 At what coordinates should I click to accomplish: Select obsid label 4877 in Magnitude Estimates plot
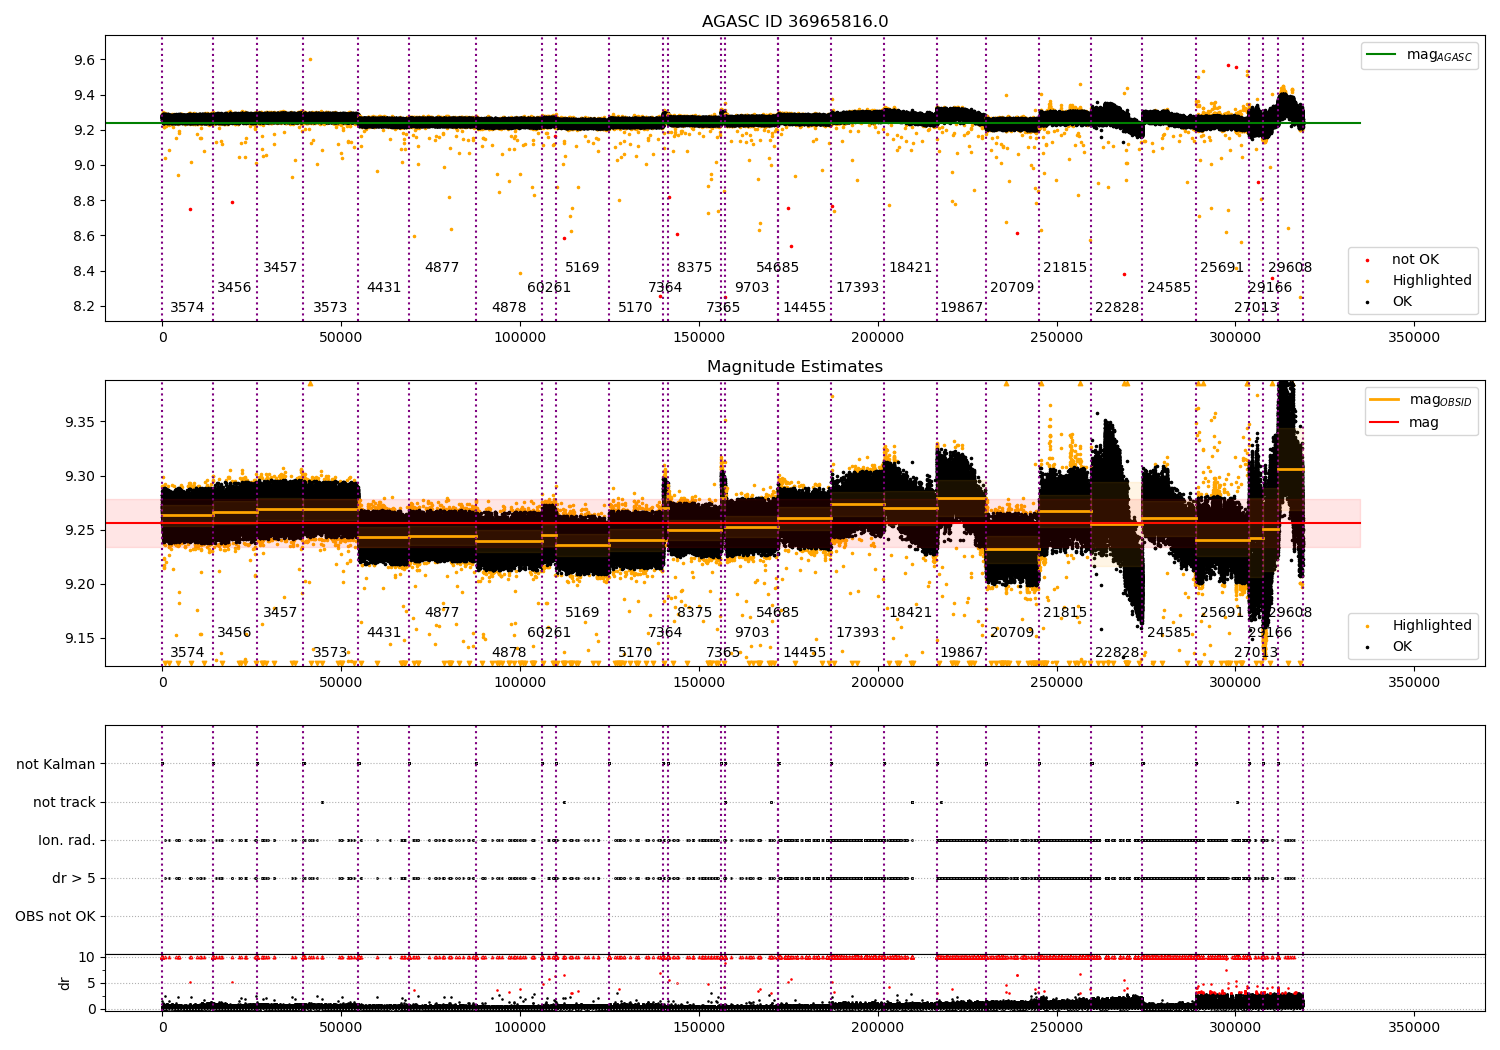pyautogui.click(x=442, y=613)
